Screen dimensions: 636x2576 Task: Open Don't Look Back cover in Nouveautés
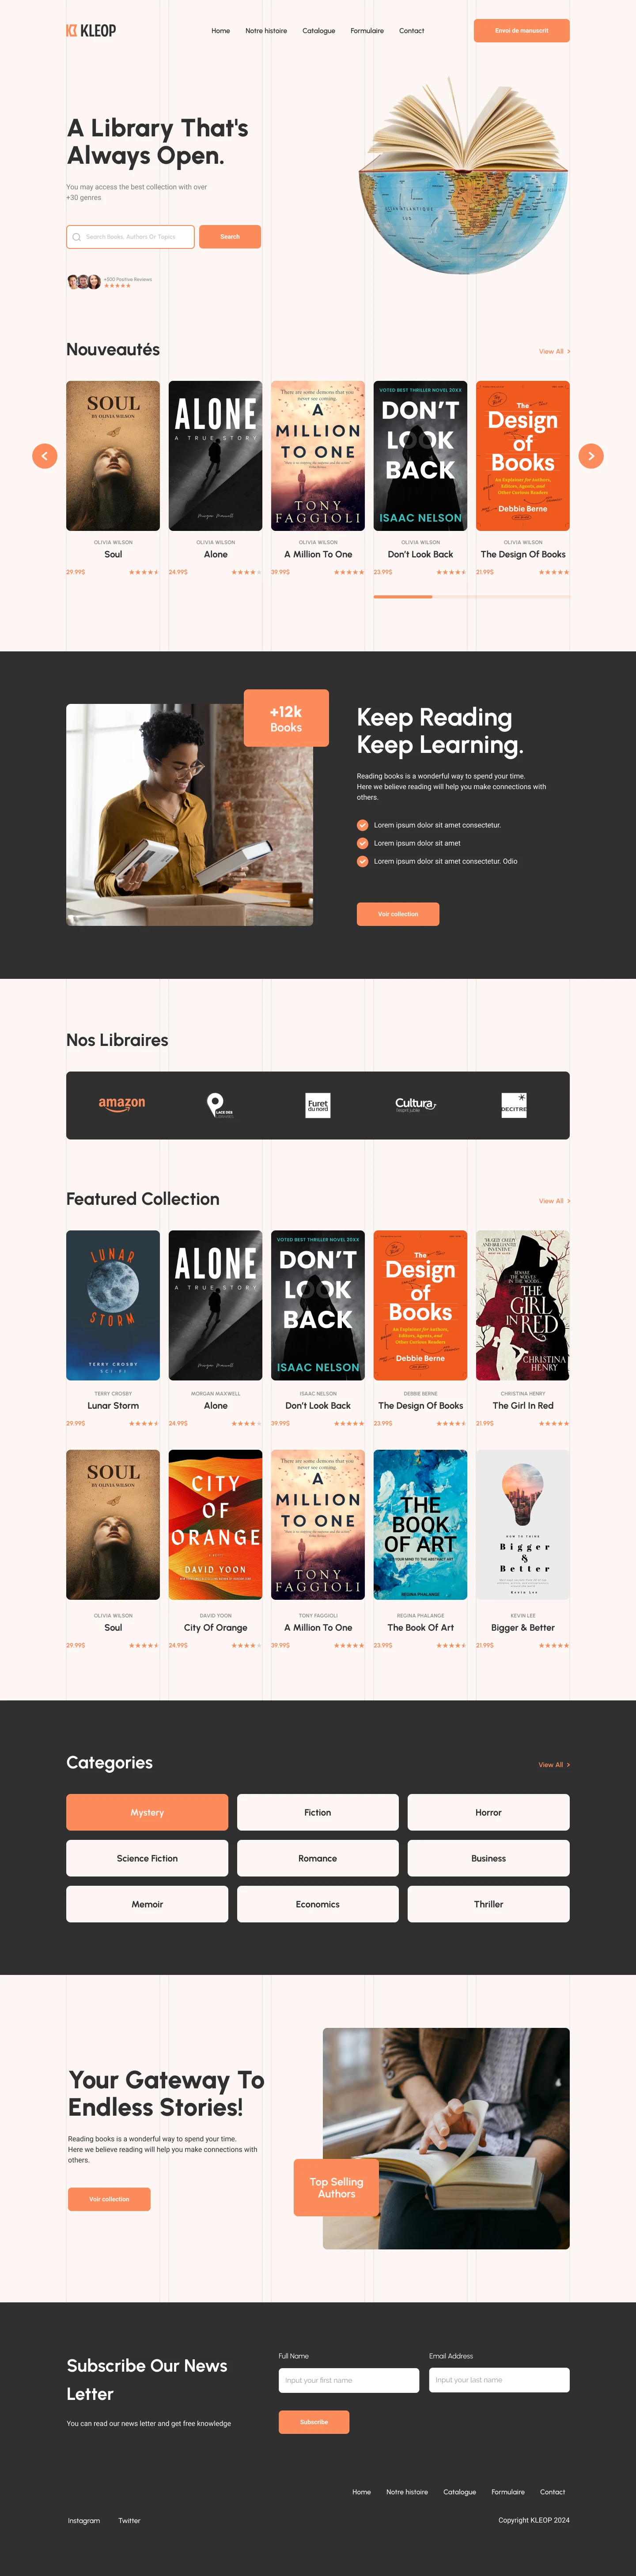click(421, 456)
